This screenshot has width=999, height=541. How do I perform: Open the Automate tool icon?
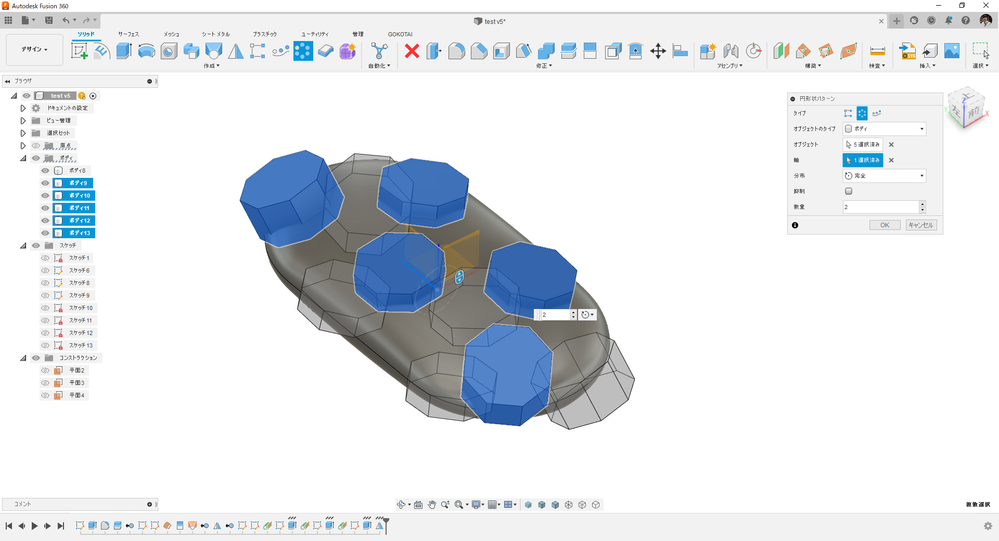coord(379,51)
